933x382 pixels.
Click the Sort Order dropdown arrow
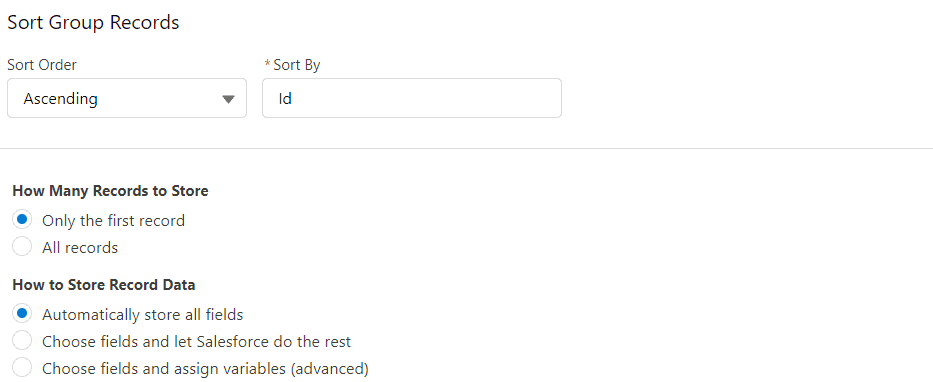point(228,99)
